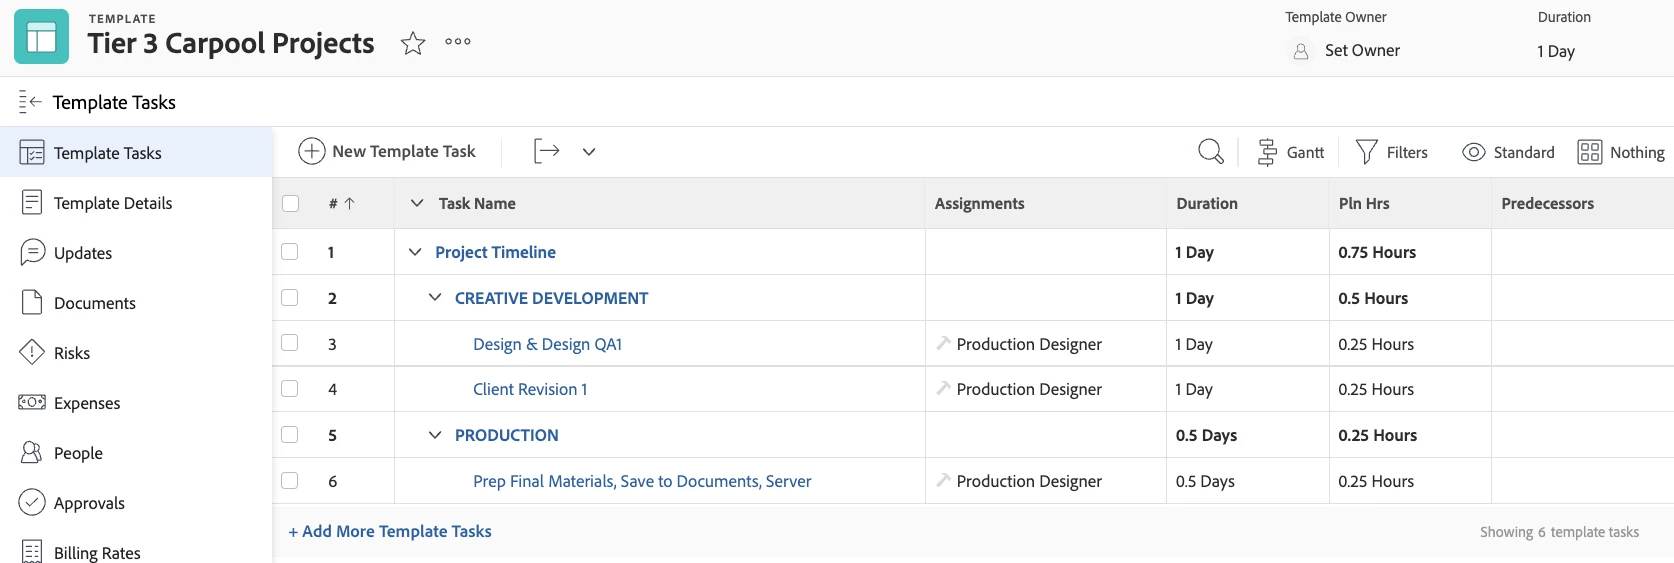
Task: Check the select-all tasks checkbox in header
Action: pyautogui.click(x=291, y=204)
